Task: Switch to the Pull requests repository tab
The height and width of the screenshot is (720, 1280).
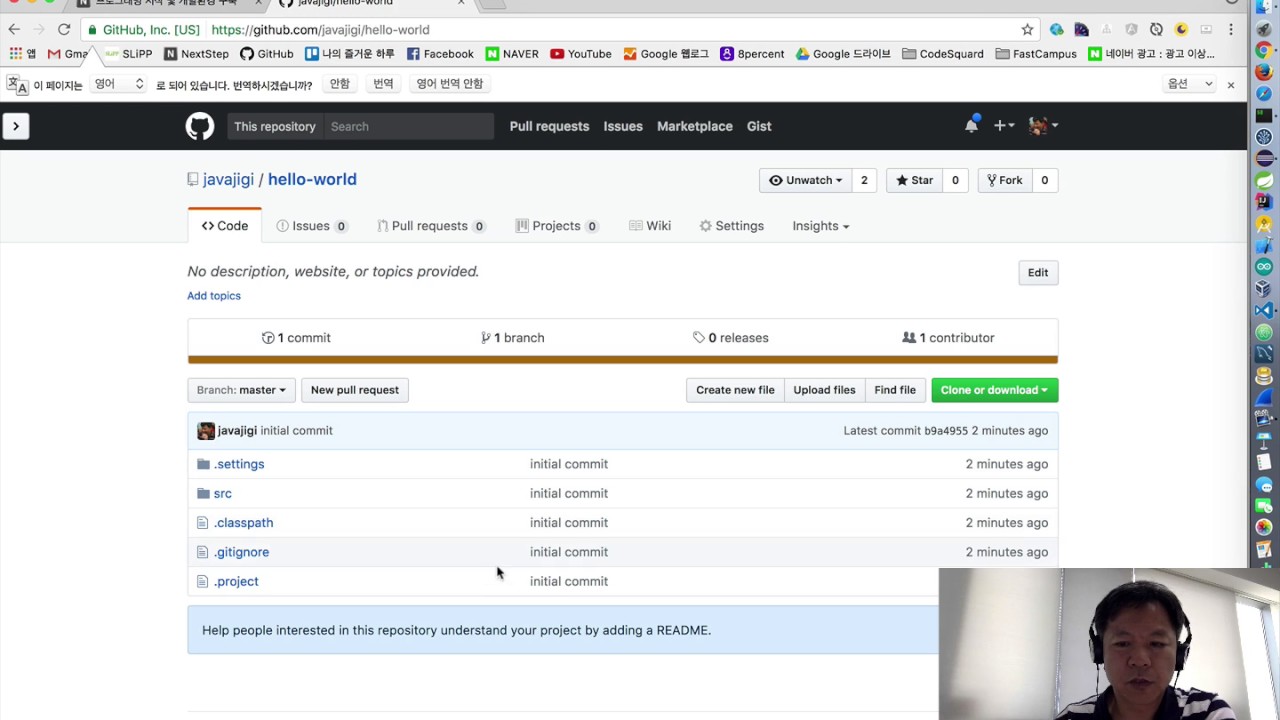Action: (x=430, y=226)
